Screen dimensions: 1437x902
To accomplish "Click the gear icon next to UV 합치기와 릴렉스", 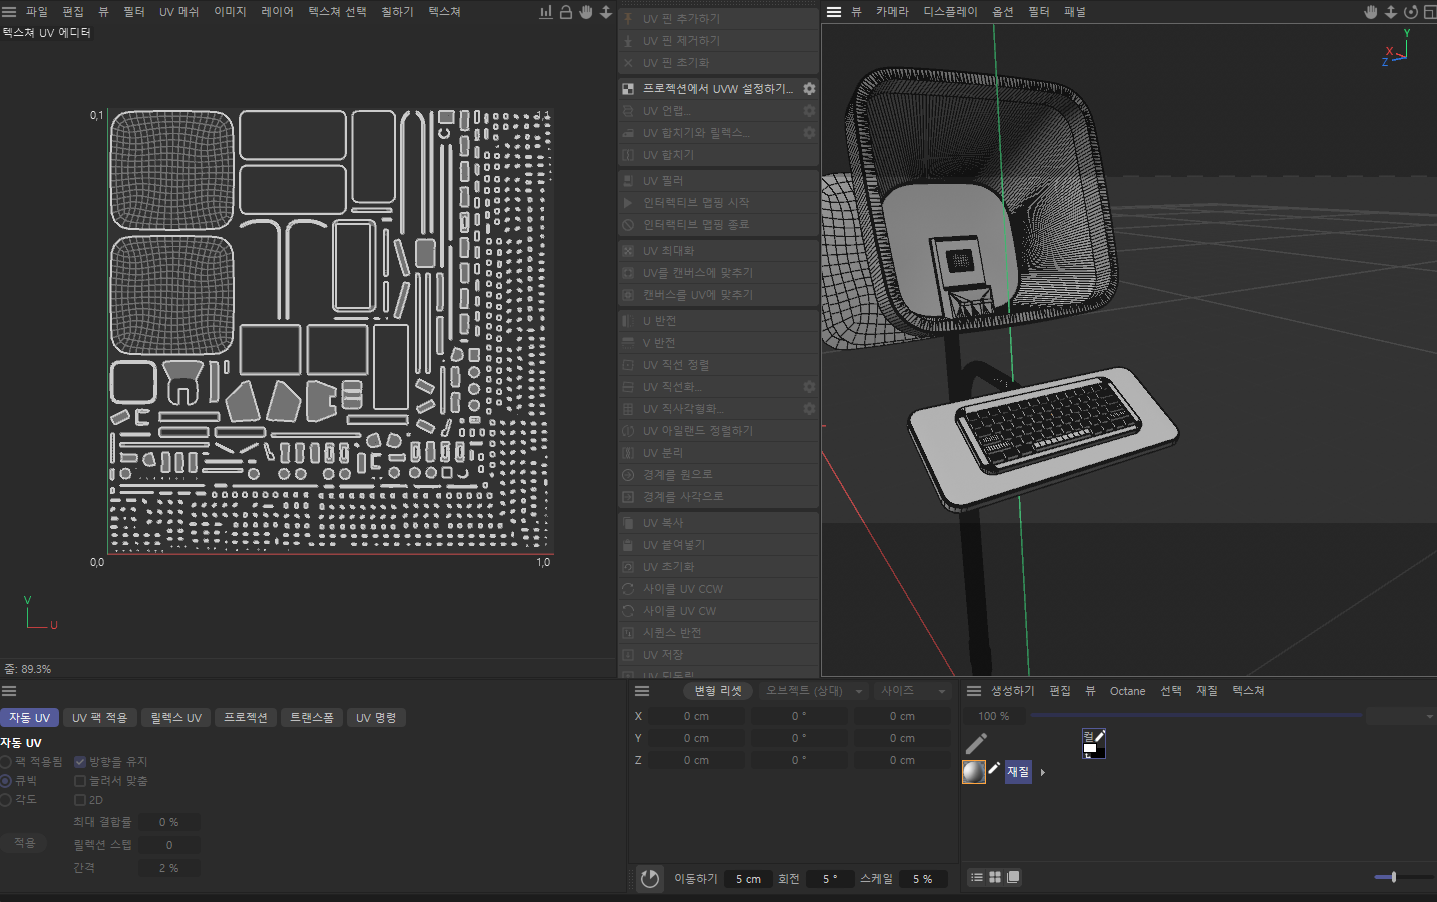I will [809, 133].
